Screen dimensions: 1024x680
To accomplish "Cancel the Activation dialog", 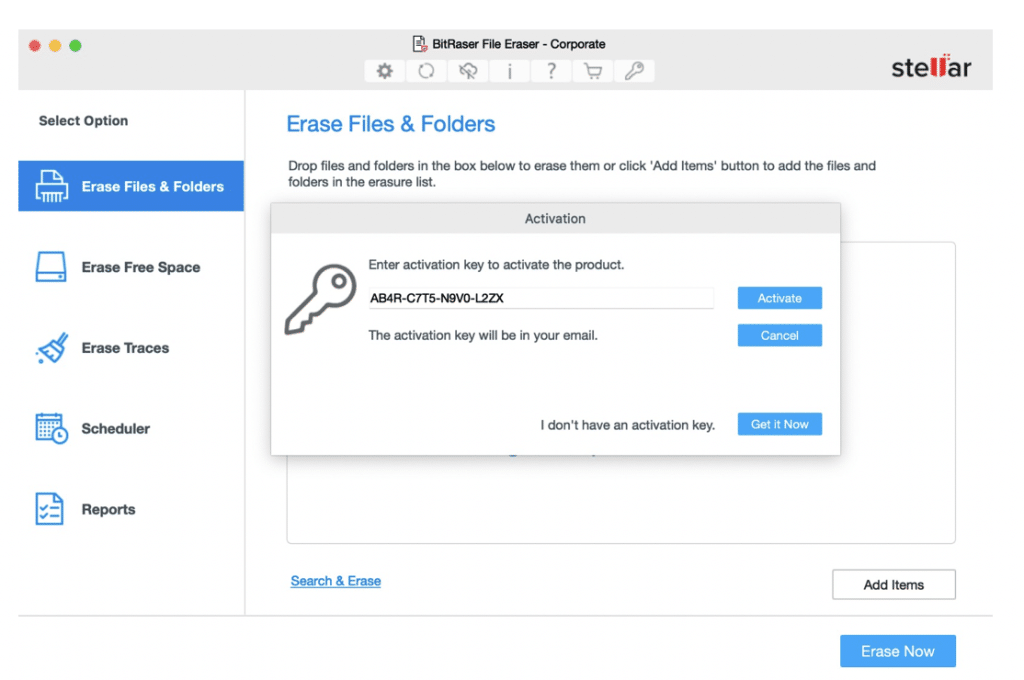I will [780, 335].
